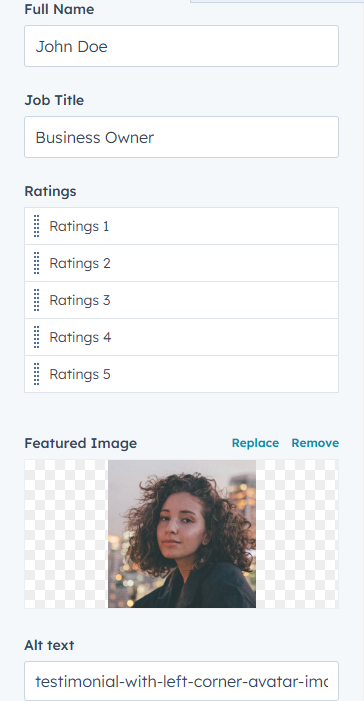Select the Ratings 3 item text
This screenshot has width=364, height=701.
(80, 300)
